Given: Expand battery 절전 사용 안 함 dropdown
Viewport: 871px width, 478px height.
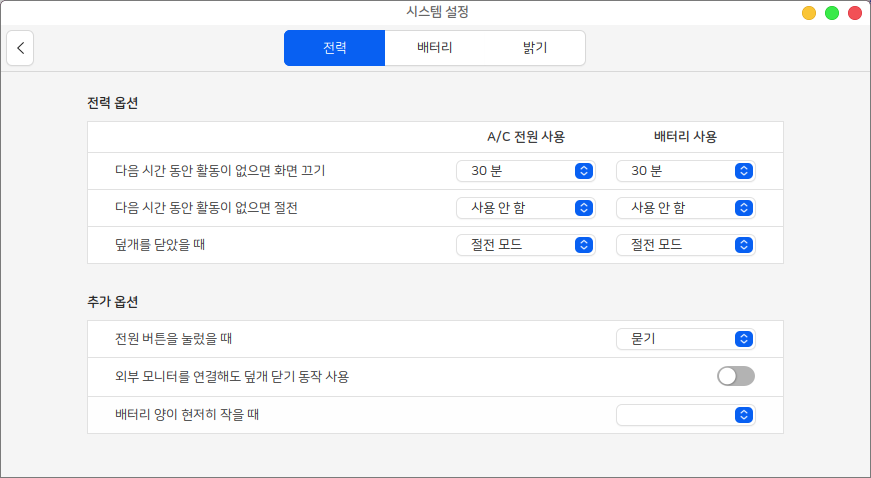Looking at the screenshot, I should tap(685, 208).
